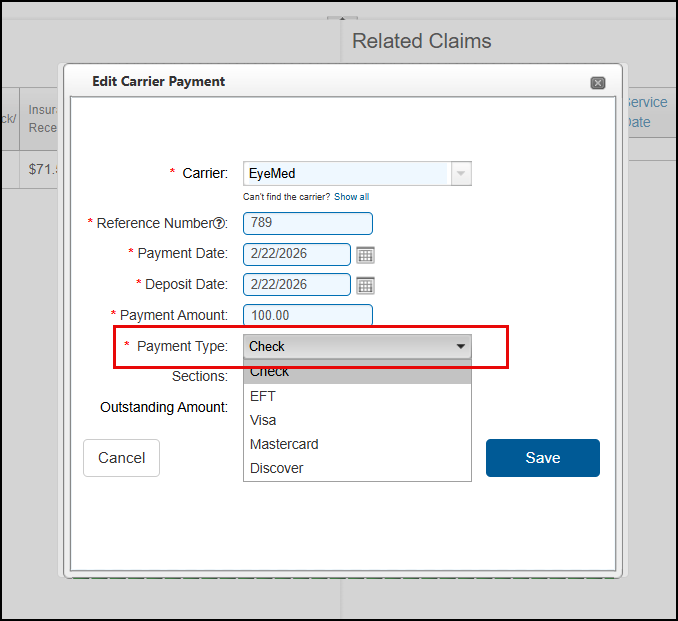Expand the Carrier dropdown arrow
The width and height of the screenshot is (678, 621).
point(460,174)
